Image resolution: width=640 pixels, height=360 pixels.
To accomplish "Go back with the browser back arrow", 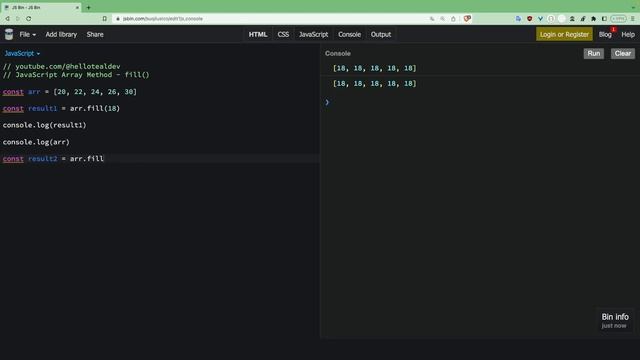I will coord(7,19).
